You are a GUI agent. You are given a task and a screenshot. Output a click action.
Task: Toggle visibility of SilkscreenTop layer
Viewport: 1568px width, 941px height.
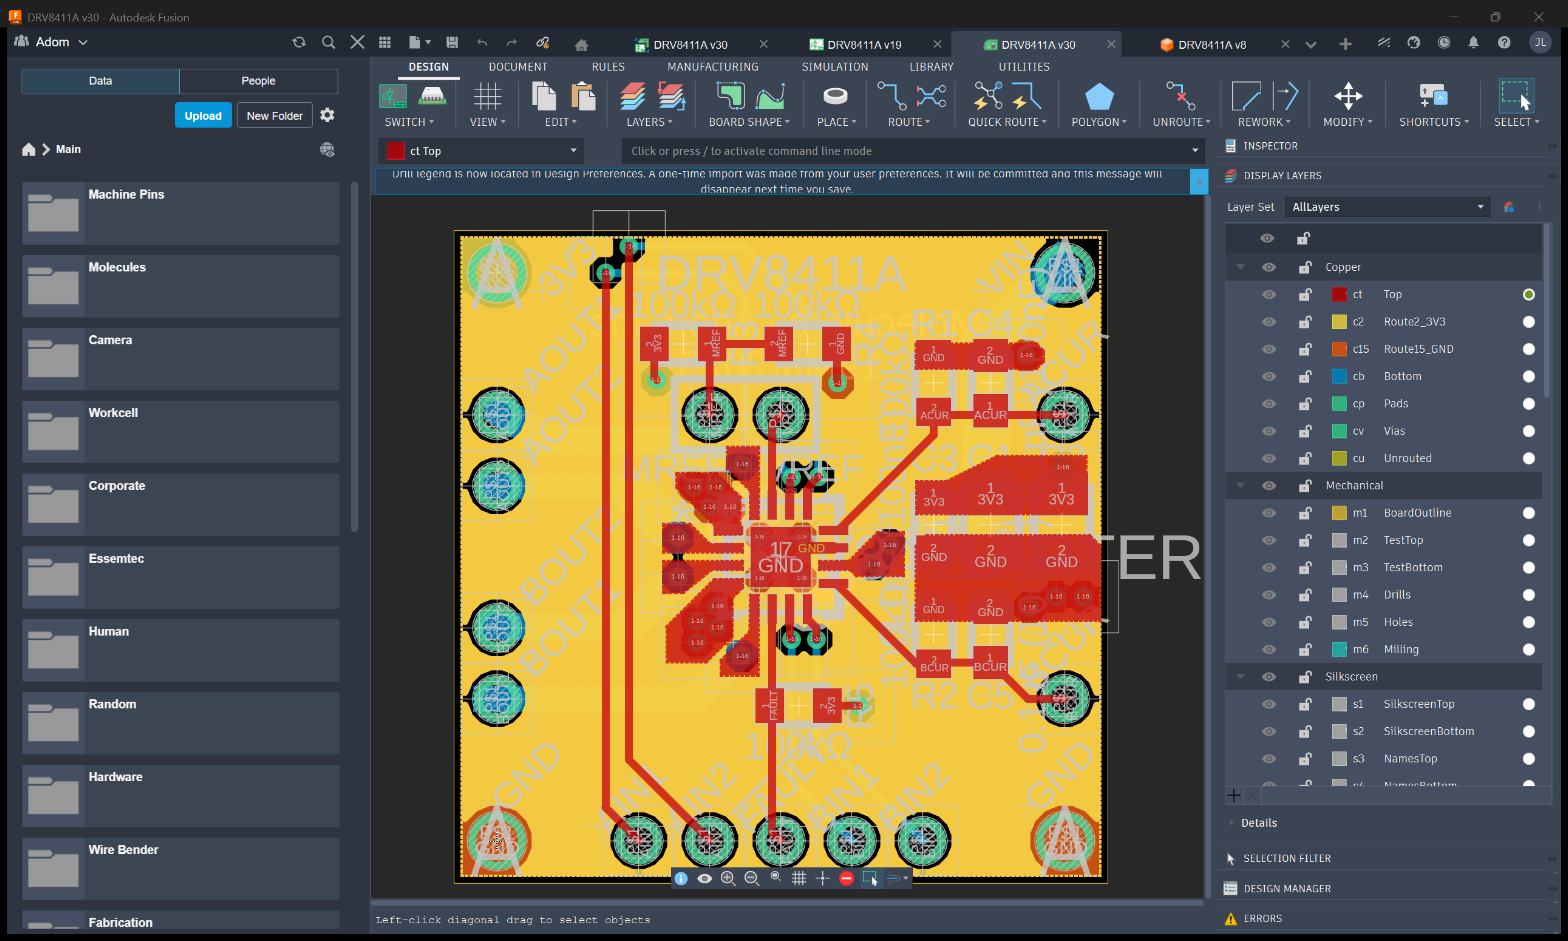click(1268, 704)
